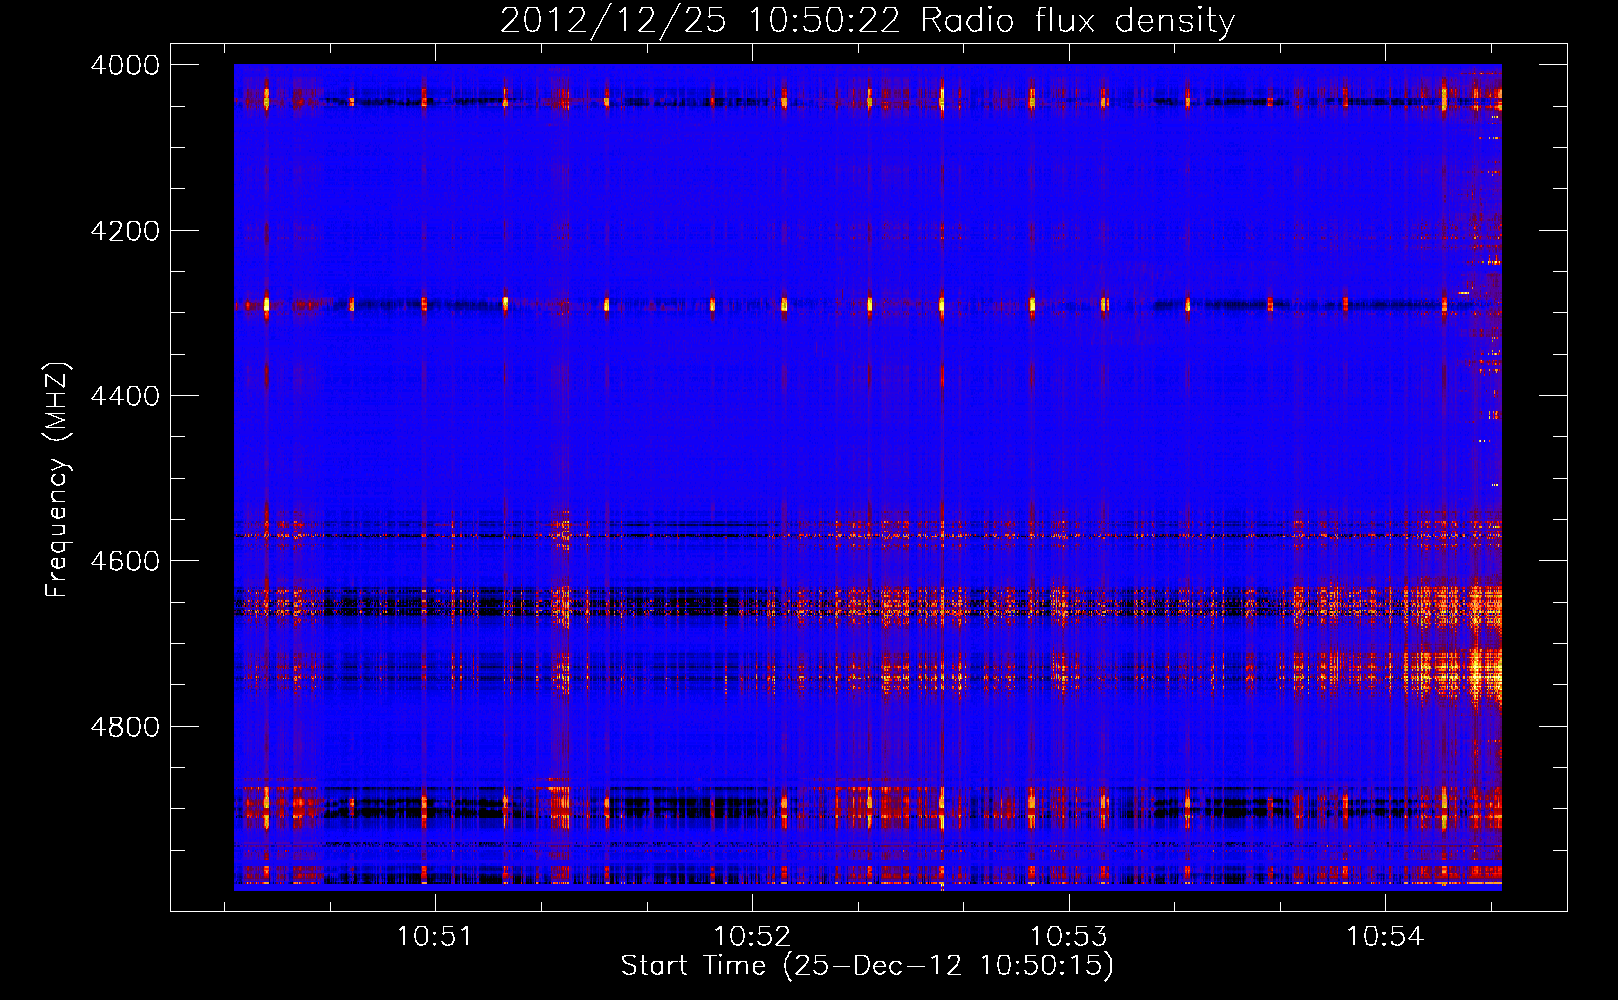
Task: Click the 'Start Time (25-Dec-12 10:50:15)' axis title
Action: pyautogui.click(x=867, y=966)
